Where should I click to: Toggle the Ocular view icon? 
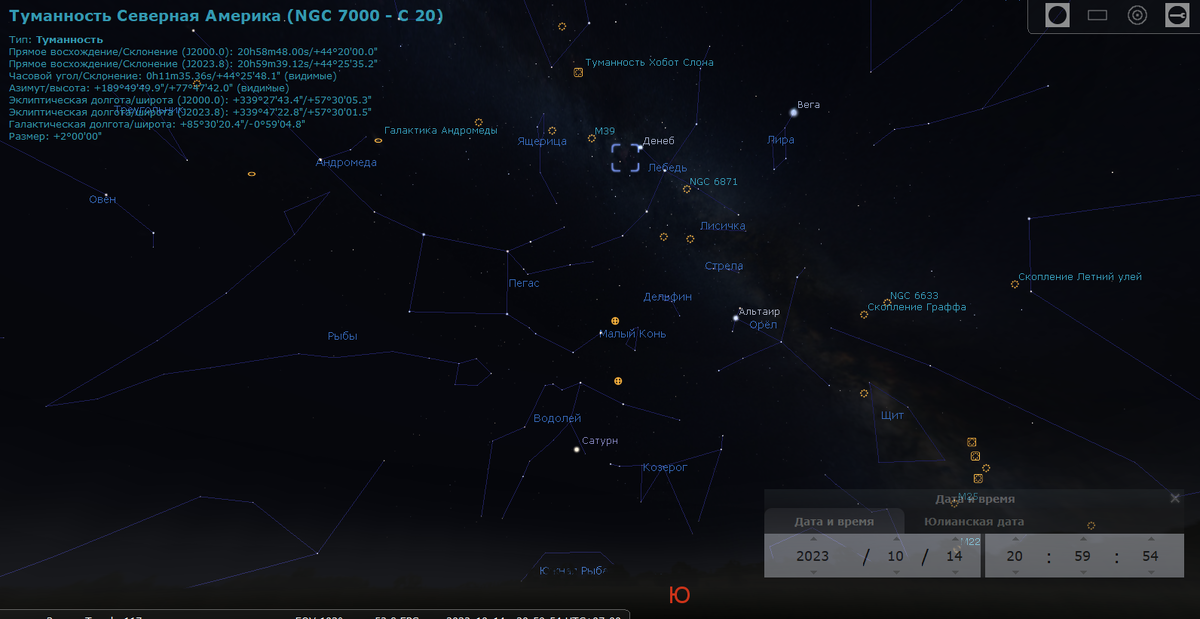tap(1058, 15)
